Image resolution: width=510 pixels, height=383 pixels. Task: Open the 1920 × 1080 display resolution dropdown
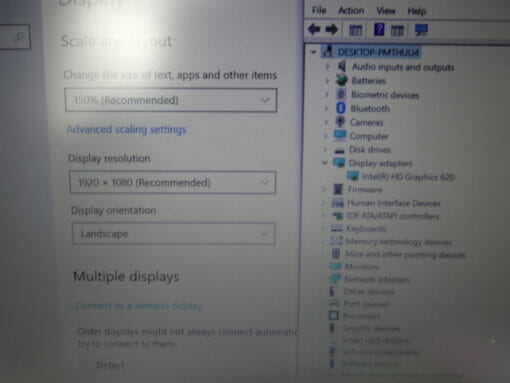click(173, 182)
